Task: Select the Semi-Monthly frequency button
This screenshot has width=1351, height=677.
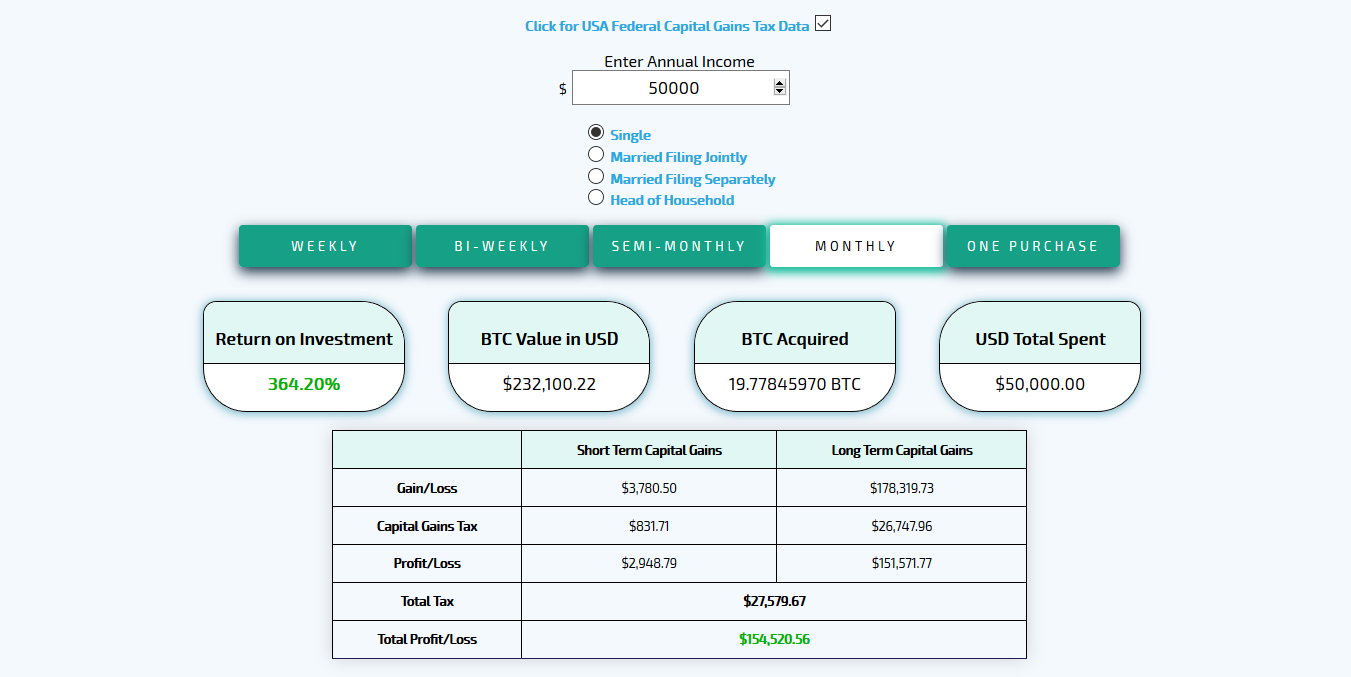Action: 679,246
